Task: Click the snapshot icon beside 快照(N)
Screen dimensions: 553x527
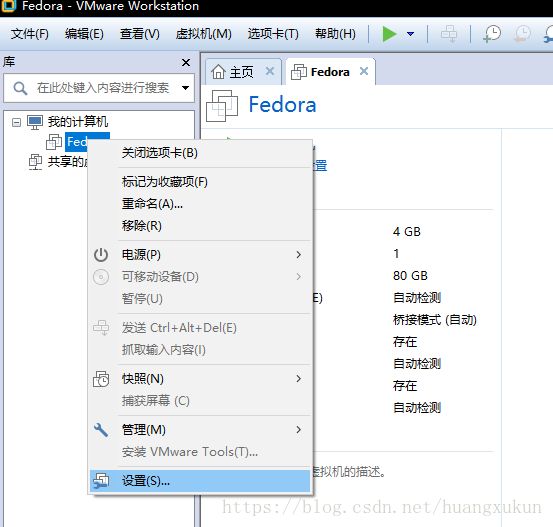Action: (x=101, y=379)
